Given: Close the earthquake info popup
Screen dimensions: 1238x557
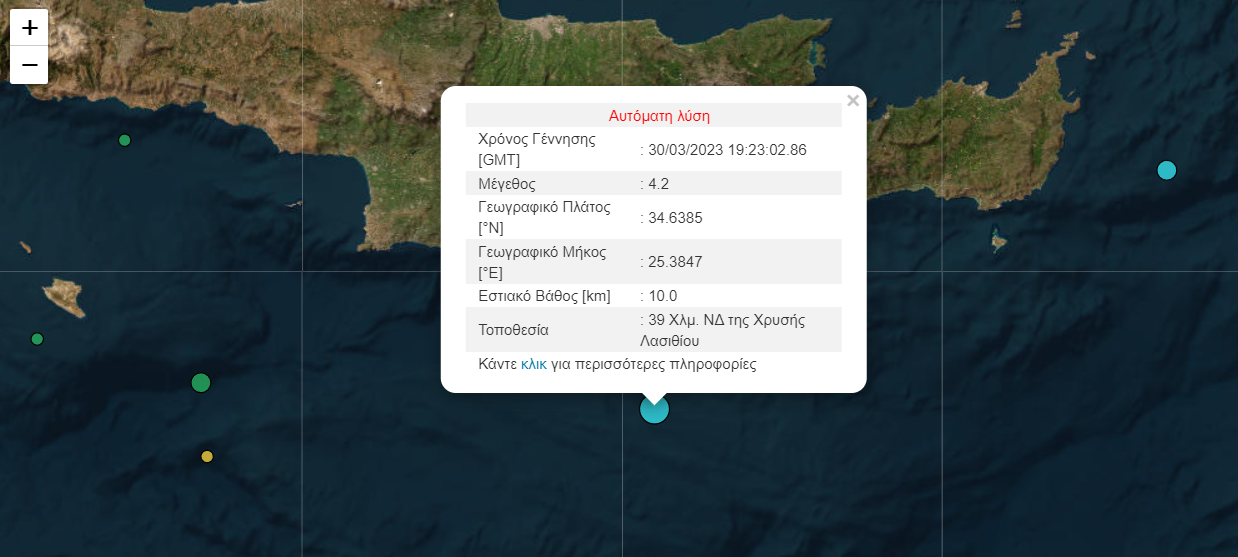Looking at the screenshot, I should point(852,100).
